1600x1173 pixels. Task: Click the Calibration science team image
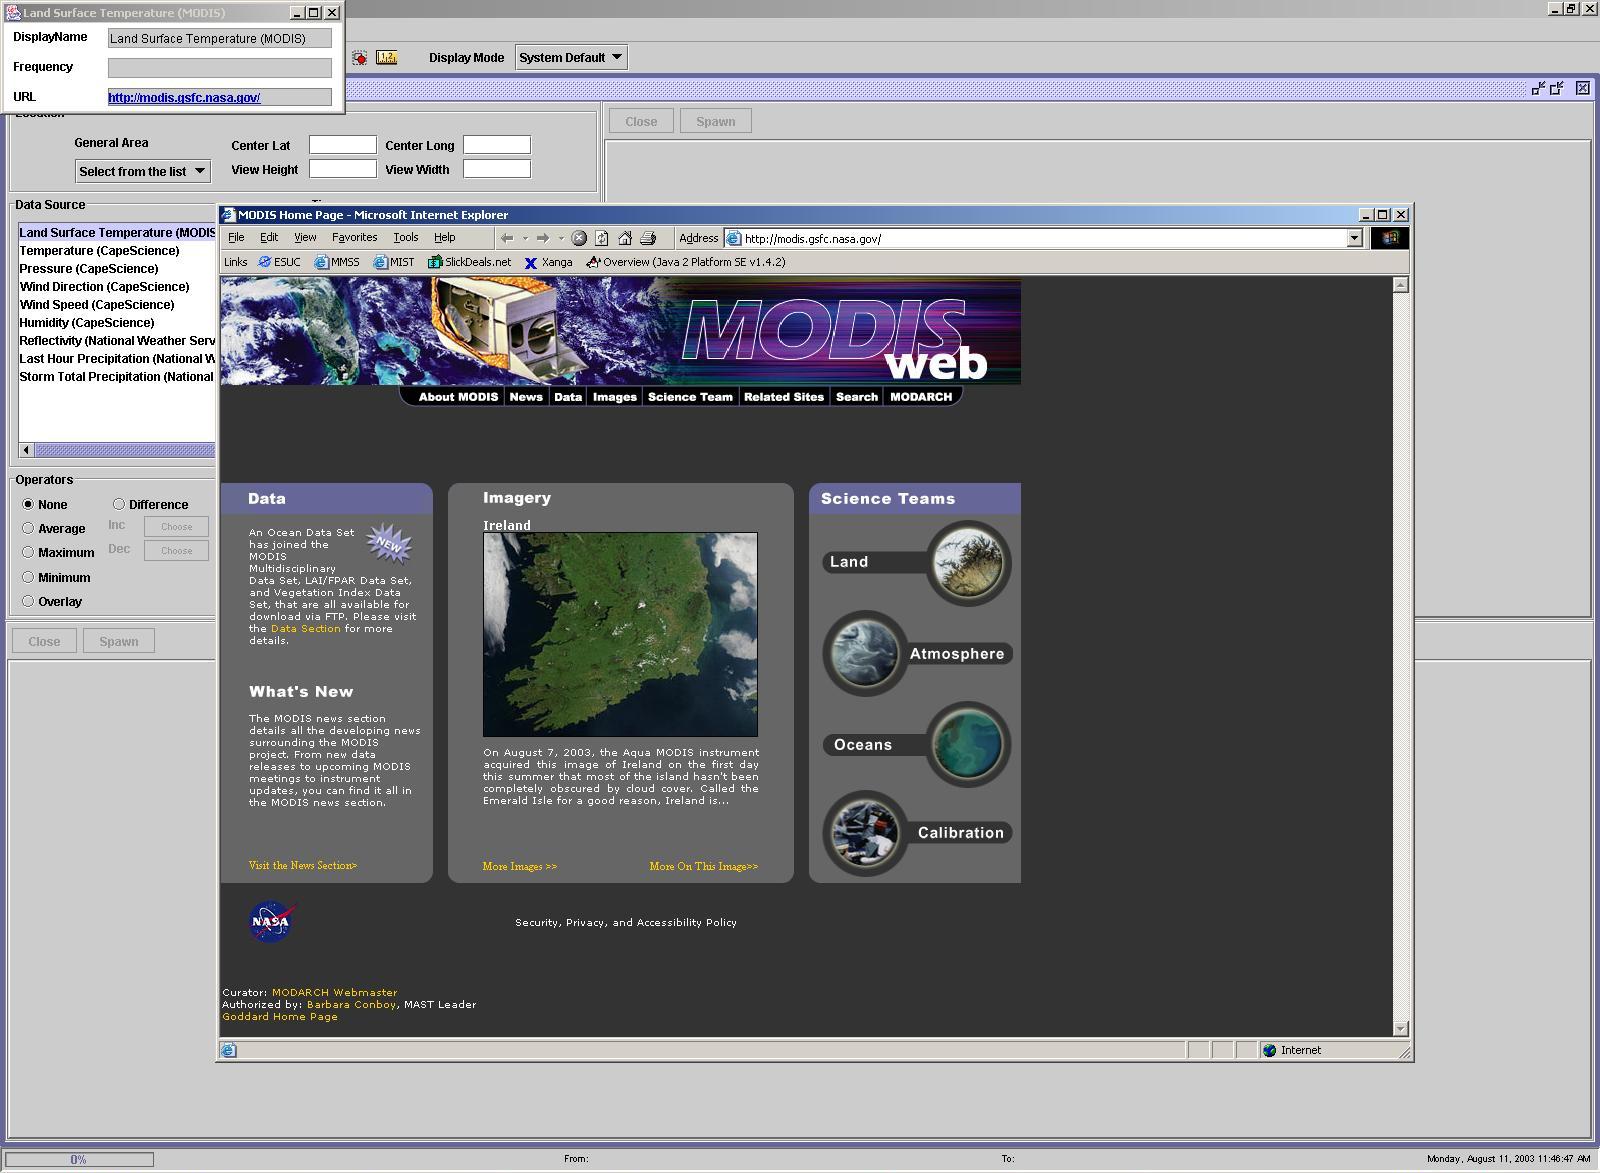pyautogui.click(x=865, y=833)
